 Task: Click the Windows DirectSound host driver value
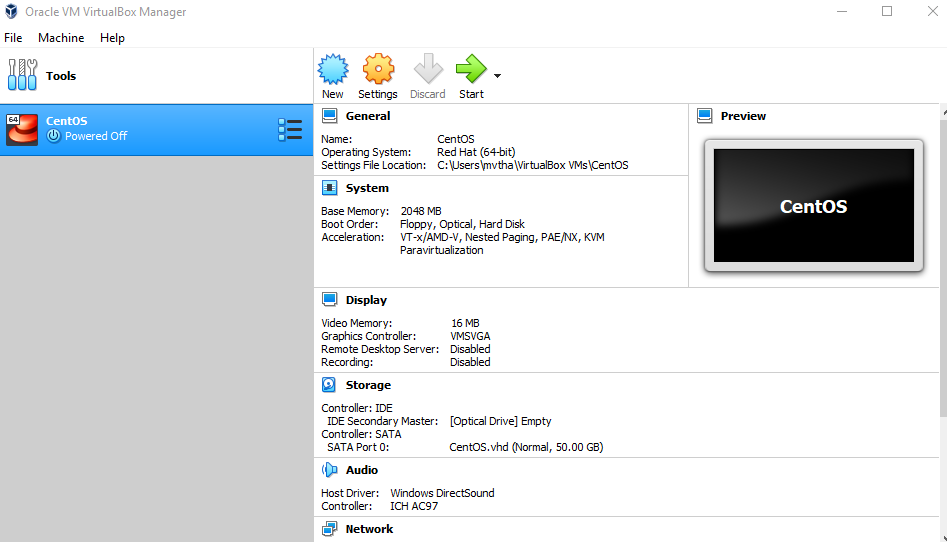442,493
